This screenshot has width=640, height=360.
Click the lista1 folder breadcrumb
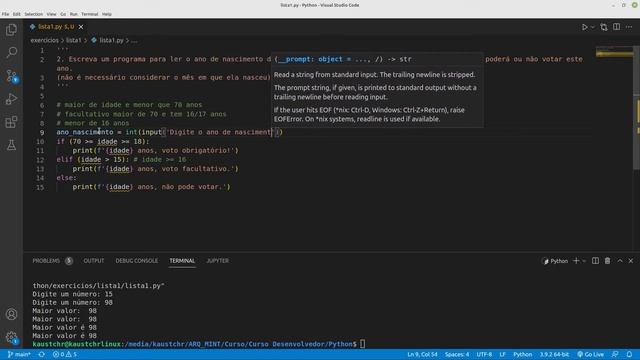pos(73,40)
